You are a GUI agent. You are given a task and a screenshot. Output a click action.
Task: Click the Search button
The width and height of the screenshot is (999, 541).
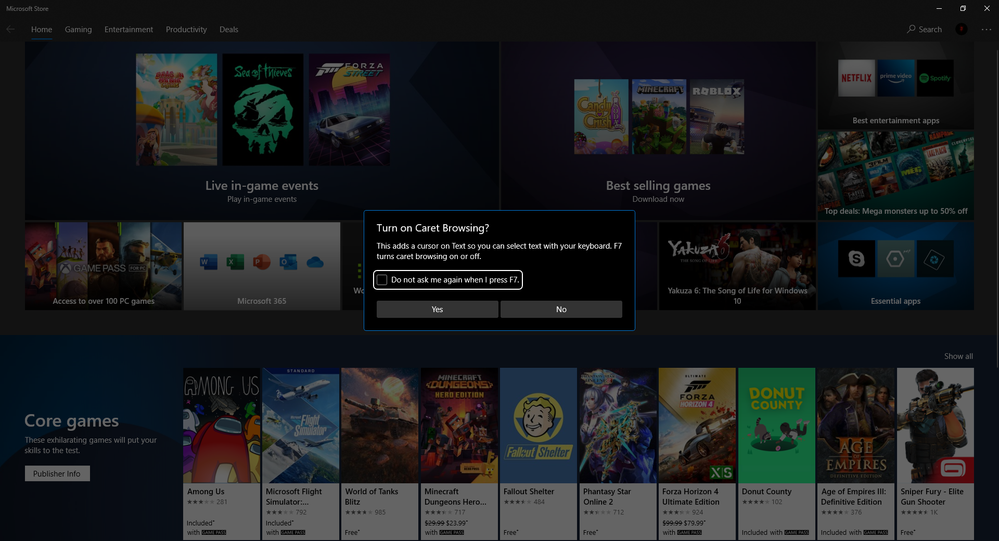point(924,29)
